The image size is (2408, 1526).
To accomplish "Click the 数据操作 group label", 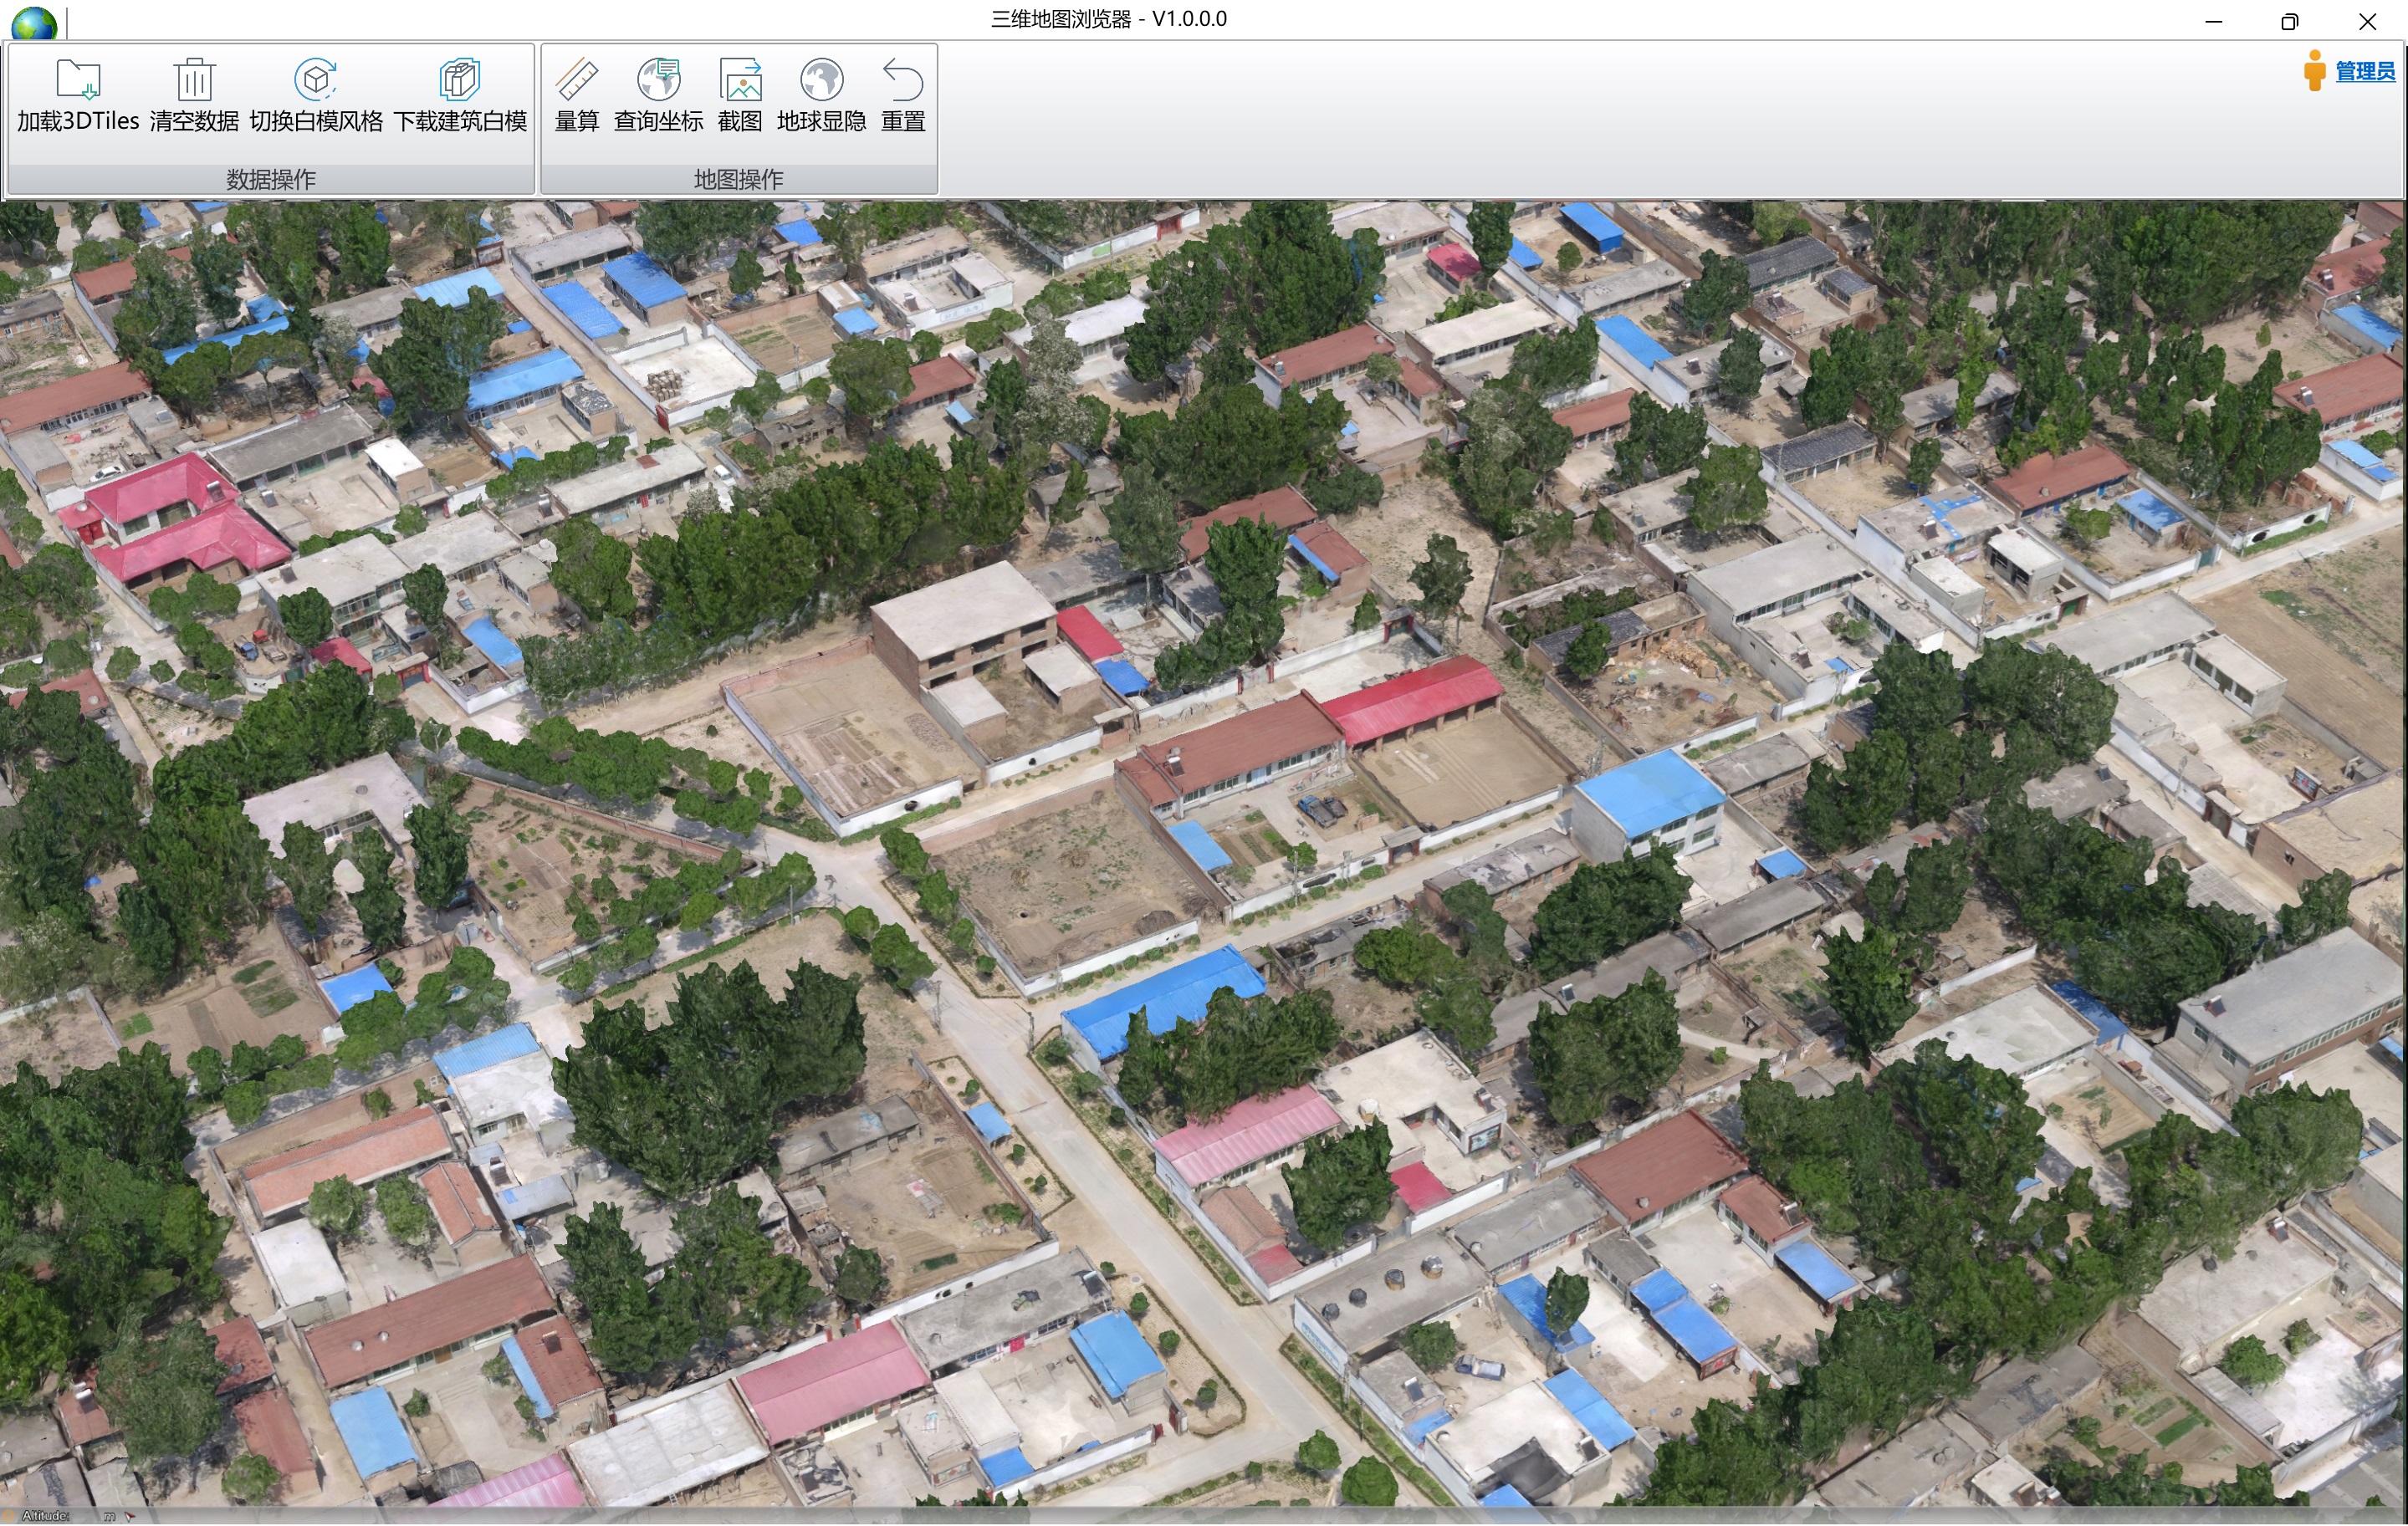I will click(269, 179).
